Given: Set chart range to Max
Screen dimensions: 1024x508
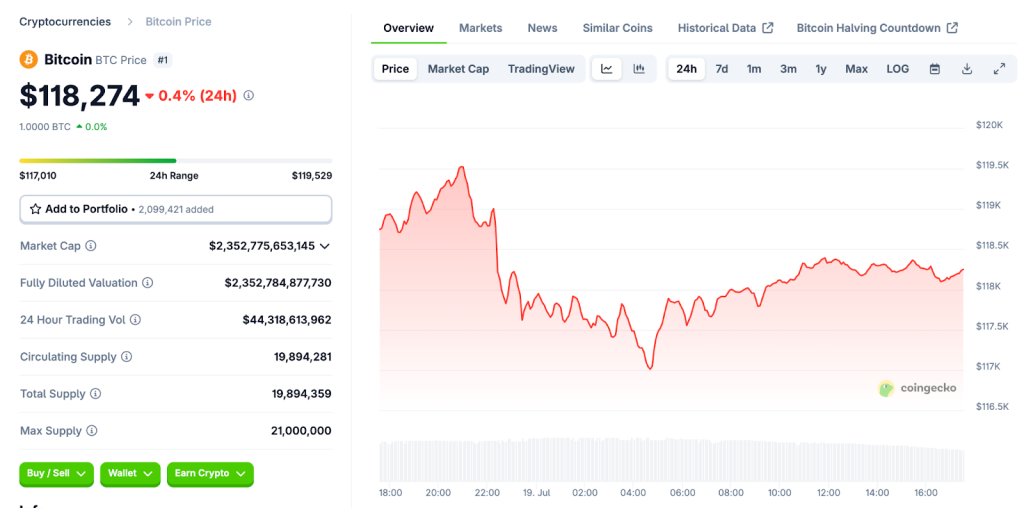Looking at the screenshot, I should 856,69.
